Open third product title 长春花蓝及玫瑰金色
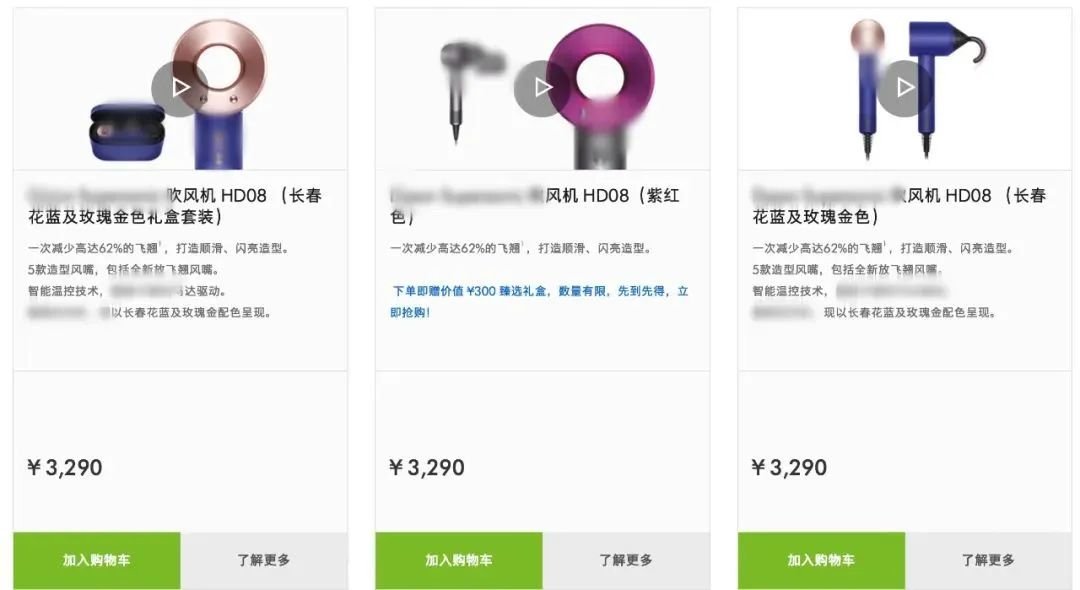This screenshot has height=590, width=1080. (899, 206)
